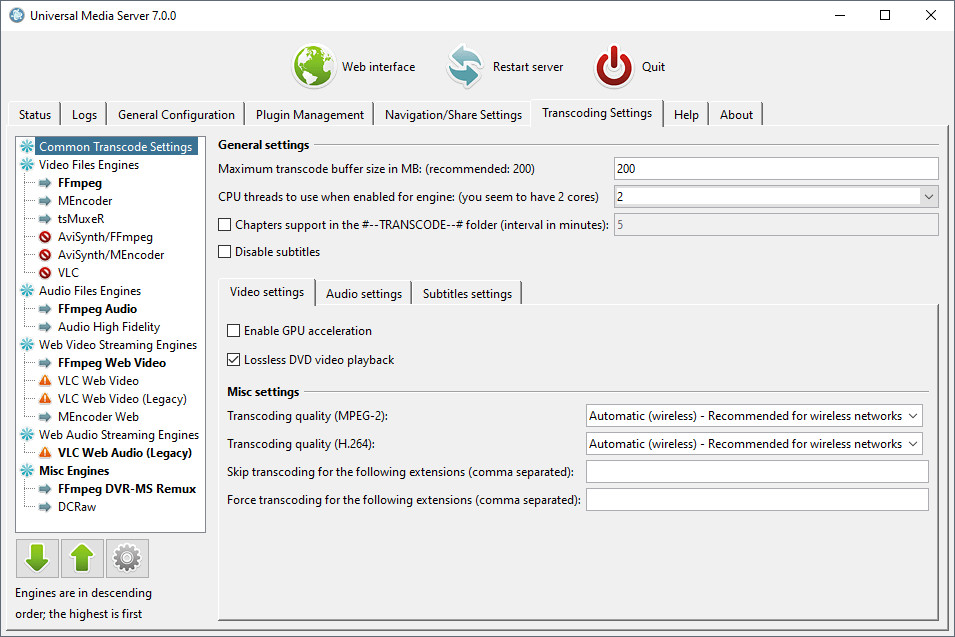
Task: Open the CPU threads dropdown
Action: tap(928, 196)
